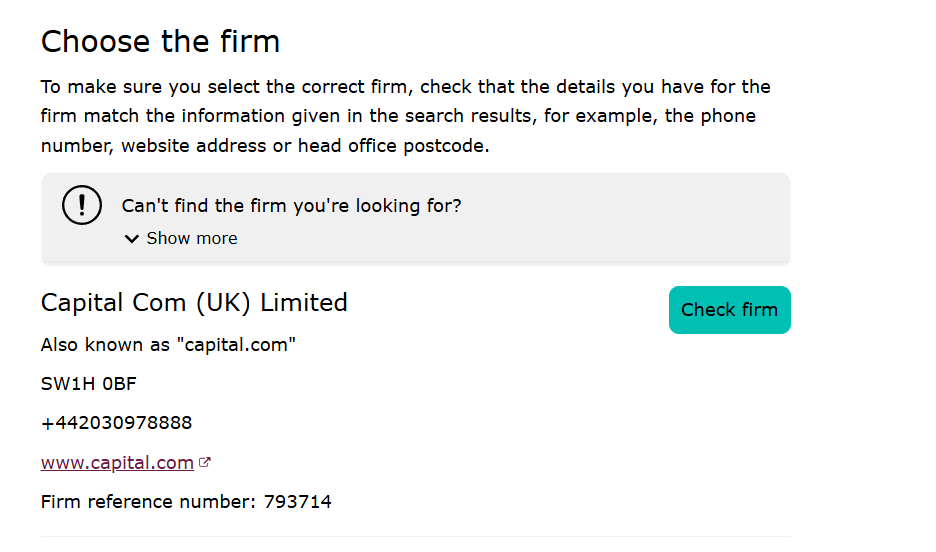Image resolution: width=936 pixels, height=552 pixels.
Task: Expand the "Show more" text label
Action: click(x=192, y=239)
